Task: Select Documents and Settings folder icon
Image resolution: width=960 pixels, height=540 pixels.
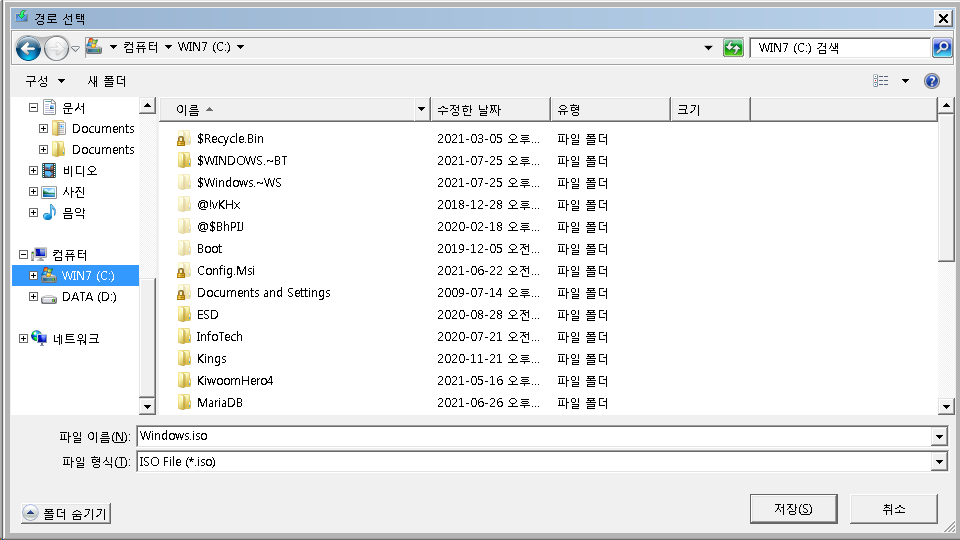Action: coord(183,293)
